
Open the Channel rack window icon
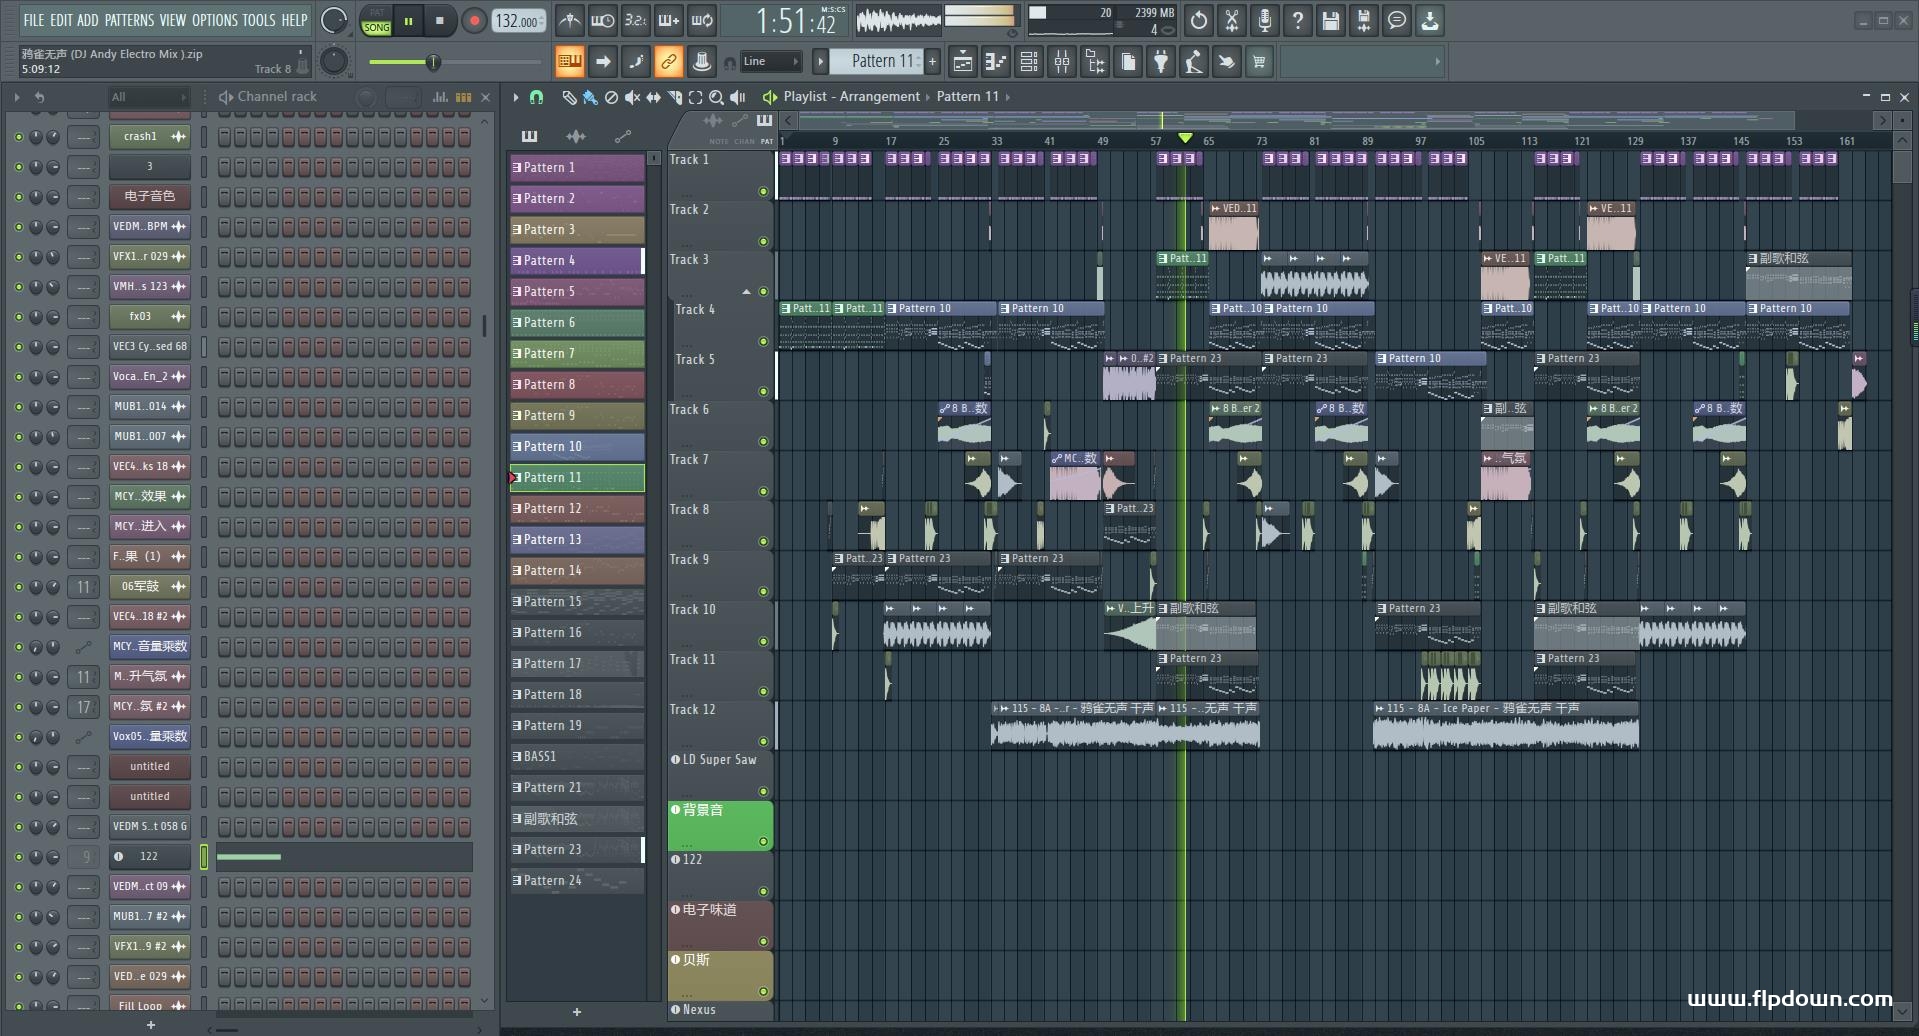coord(1029,62)
